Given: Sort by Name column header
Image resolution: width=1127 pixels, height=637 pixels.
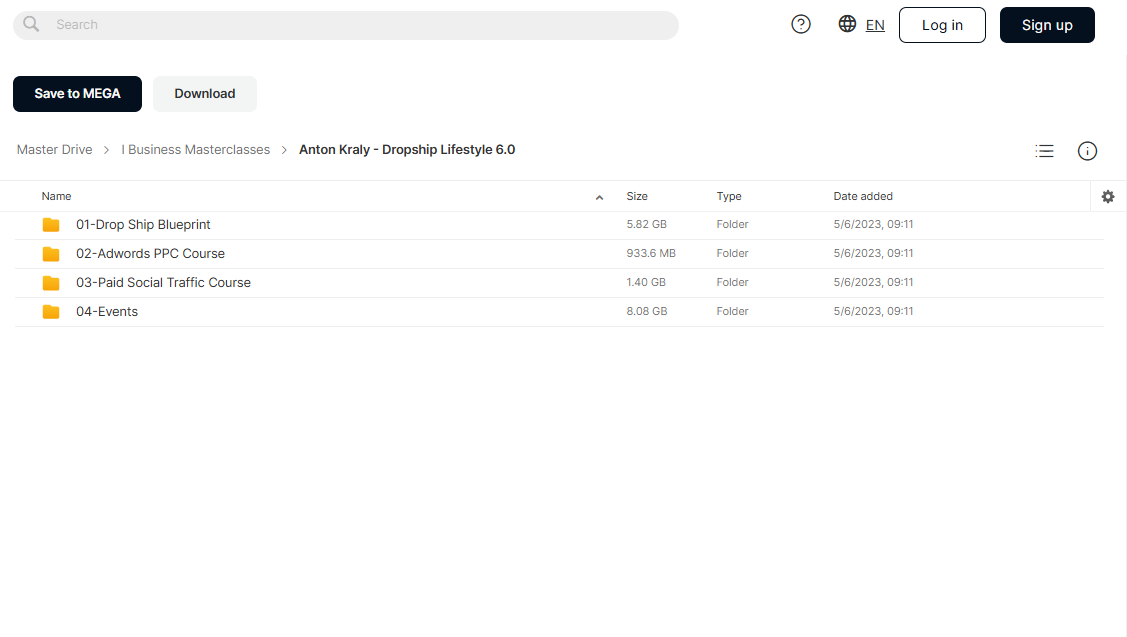Looking at the screenshot, I should pos(56,196).
